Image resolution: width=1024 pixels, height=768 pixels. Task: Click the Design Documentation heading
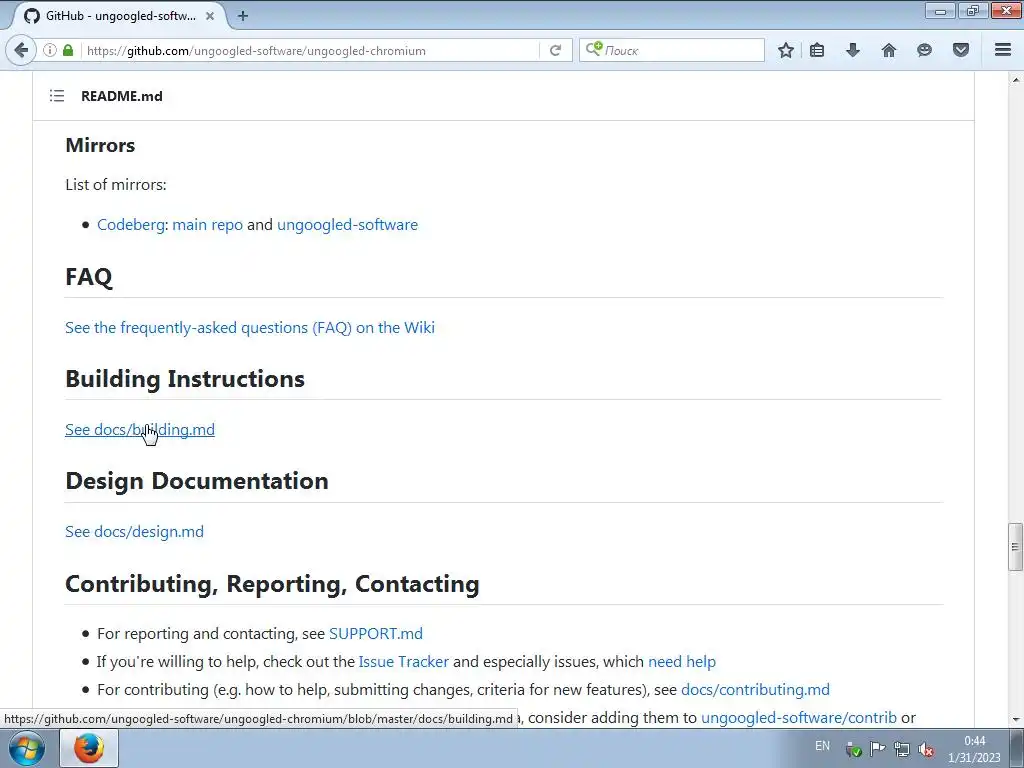click(197, 481)
